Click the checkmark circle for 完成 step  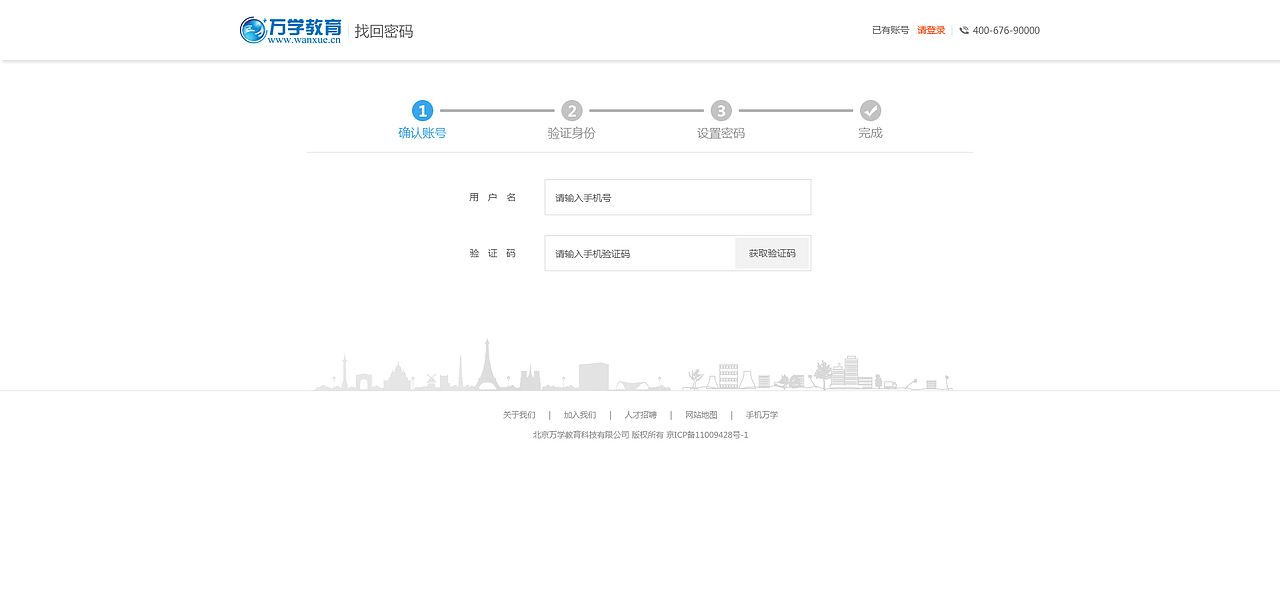pos(870,111)
